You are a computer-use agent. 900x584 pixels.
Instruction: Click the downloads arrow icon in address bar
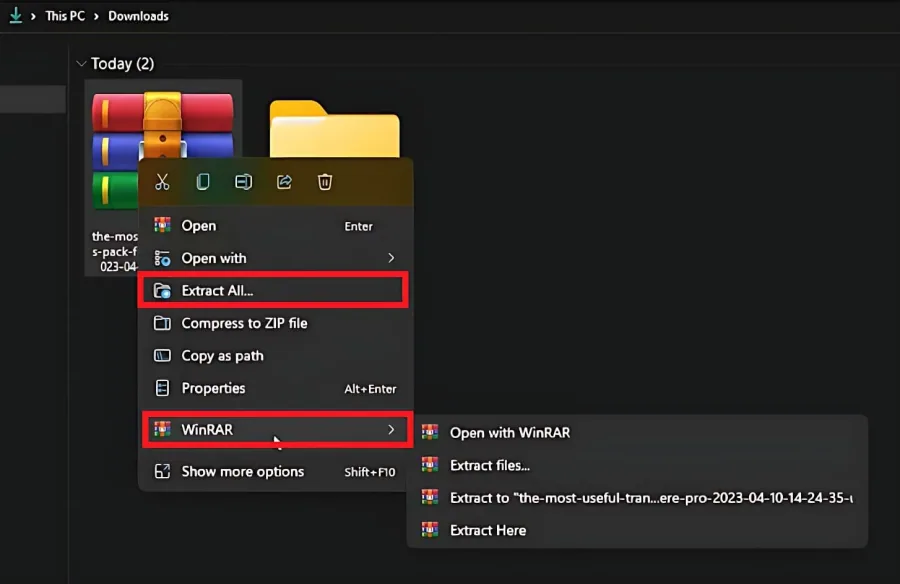click(x=16, y=16)
